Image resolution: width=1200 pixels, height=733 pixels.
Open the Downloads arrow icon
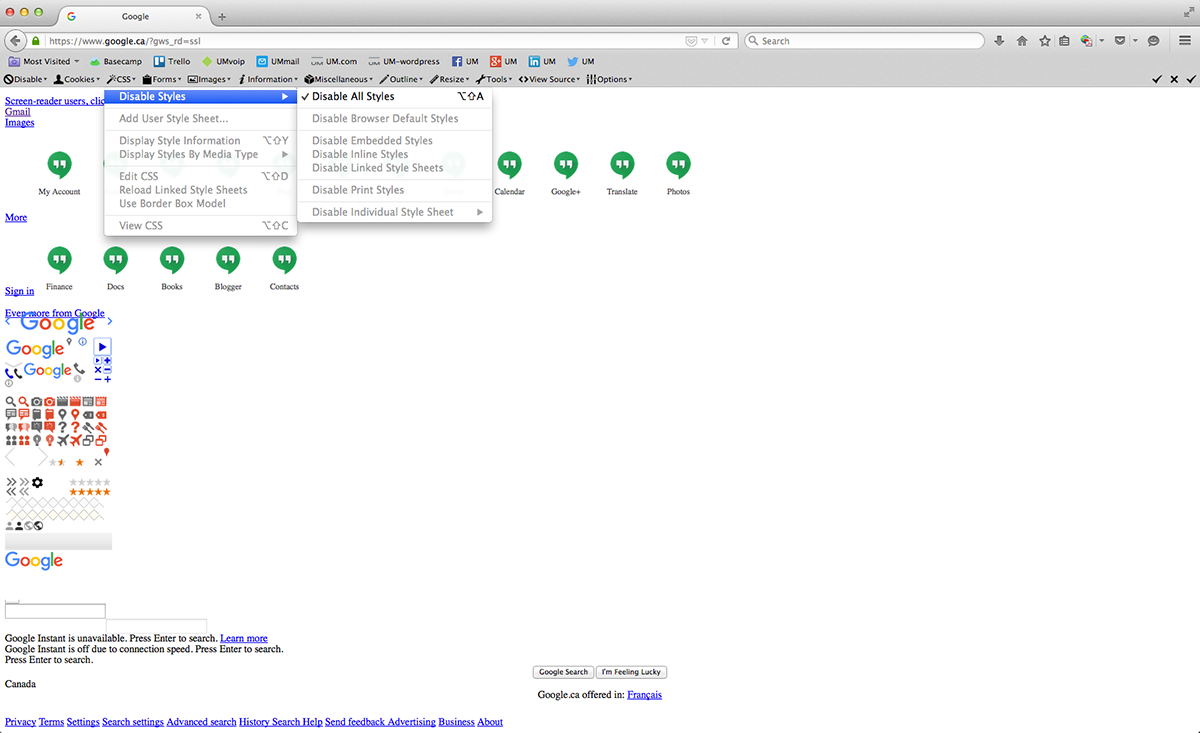pyautogui.click(x=999, y=41)
